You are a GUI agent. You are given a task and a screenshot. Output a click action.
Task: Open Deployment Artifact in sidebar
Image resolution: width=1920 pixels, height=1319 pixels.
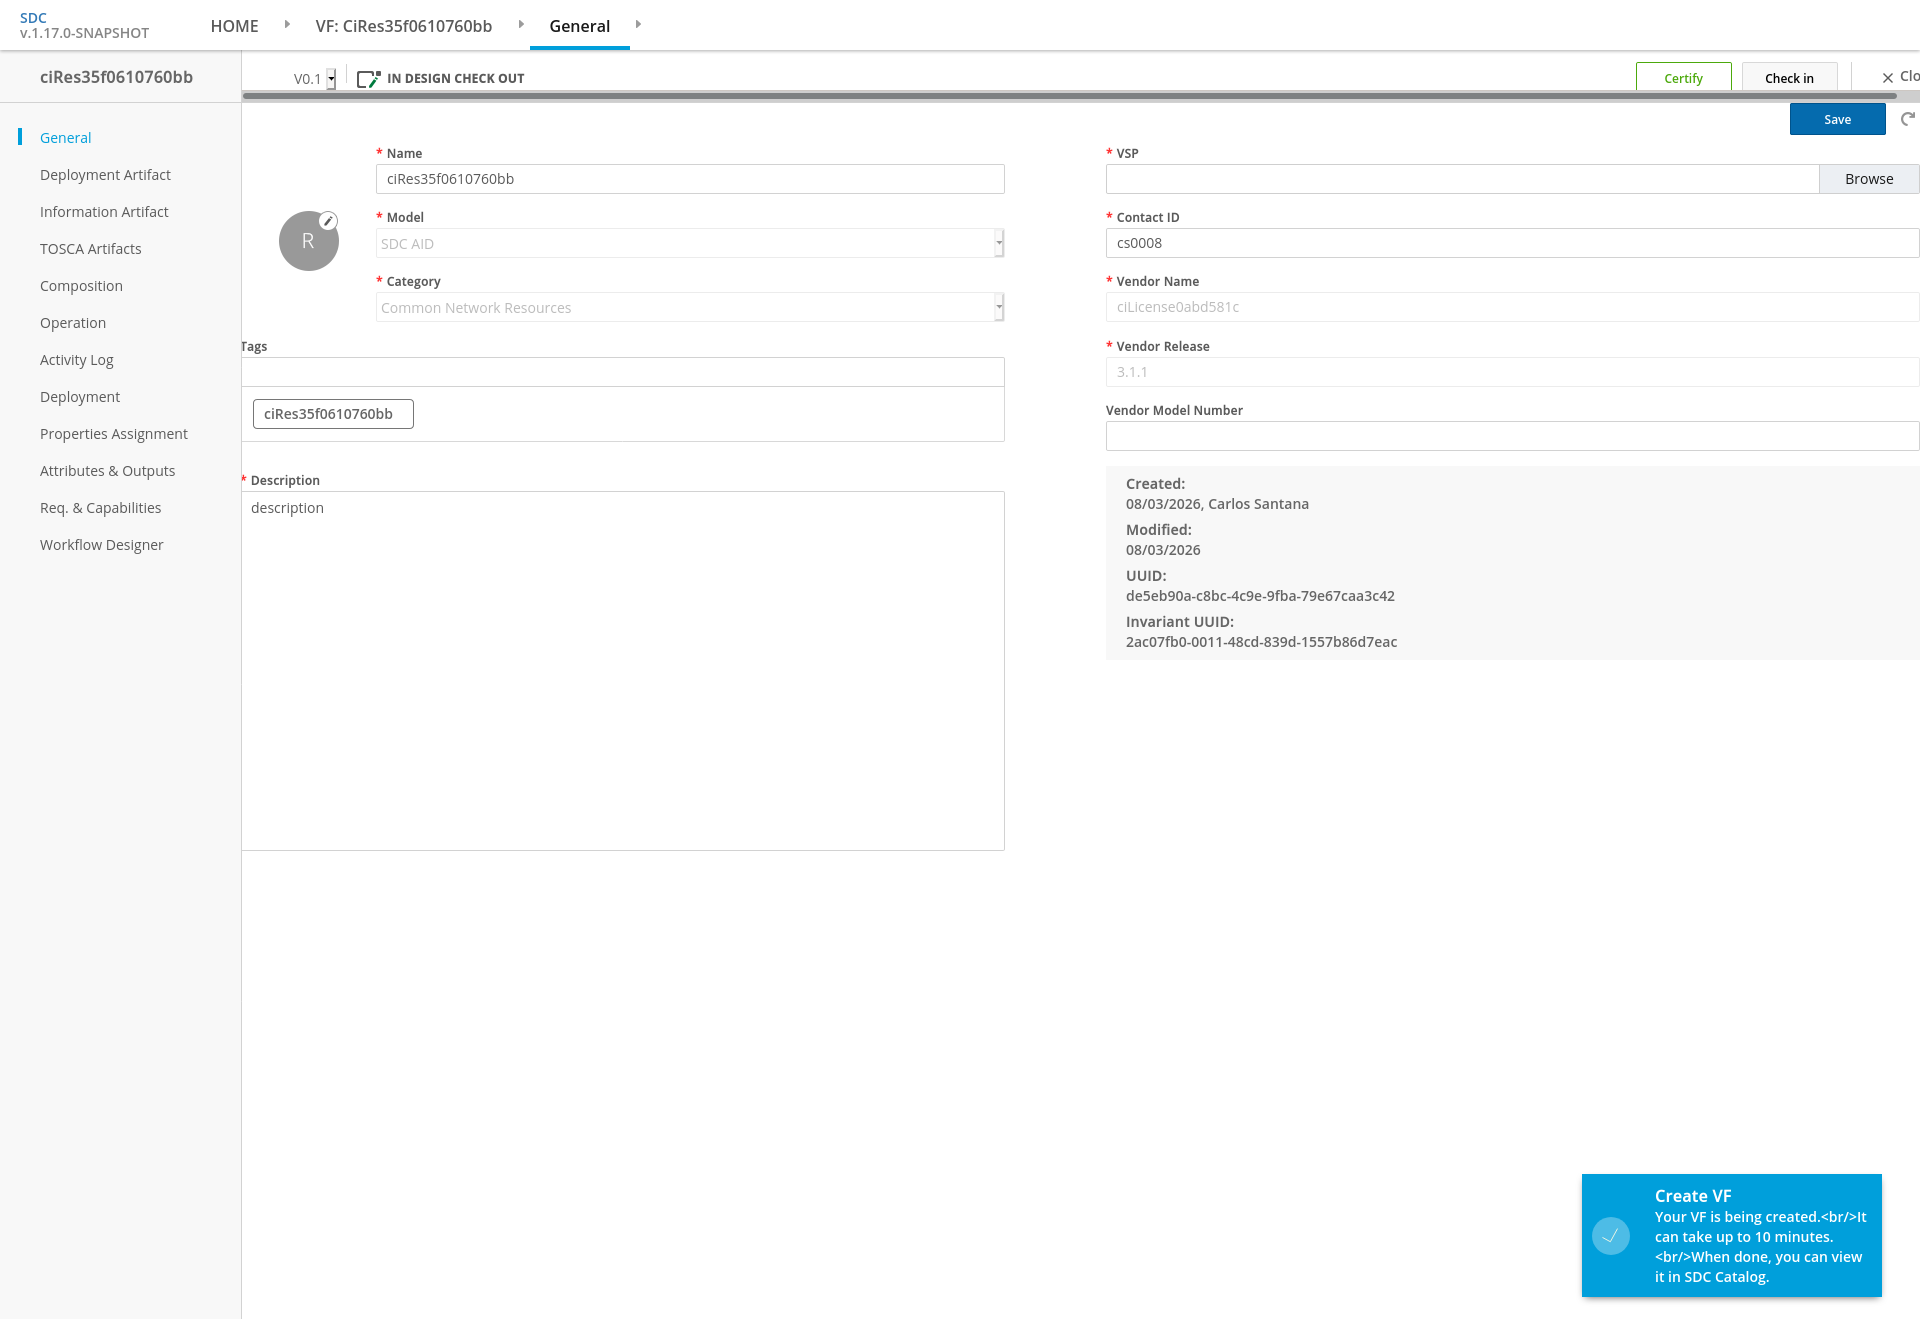(x=105, y=175)
